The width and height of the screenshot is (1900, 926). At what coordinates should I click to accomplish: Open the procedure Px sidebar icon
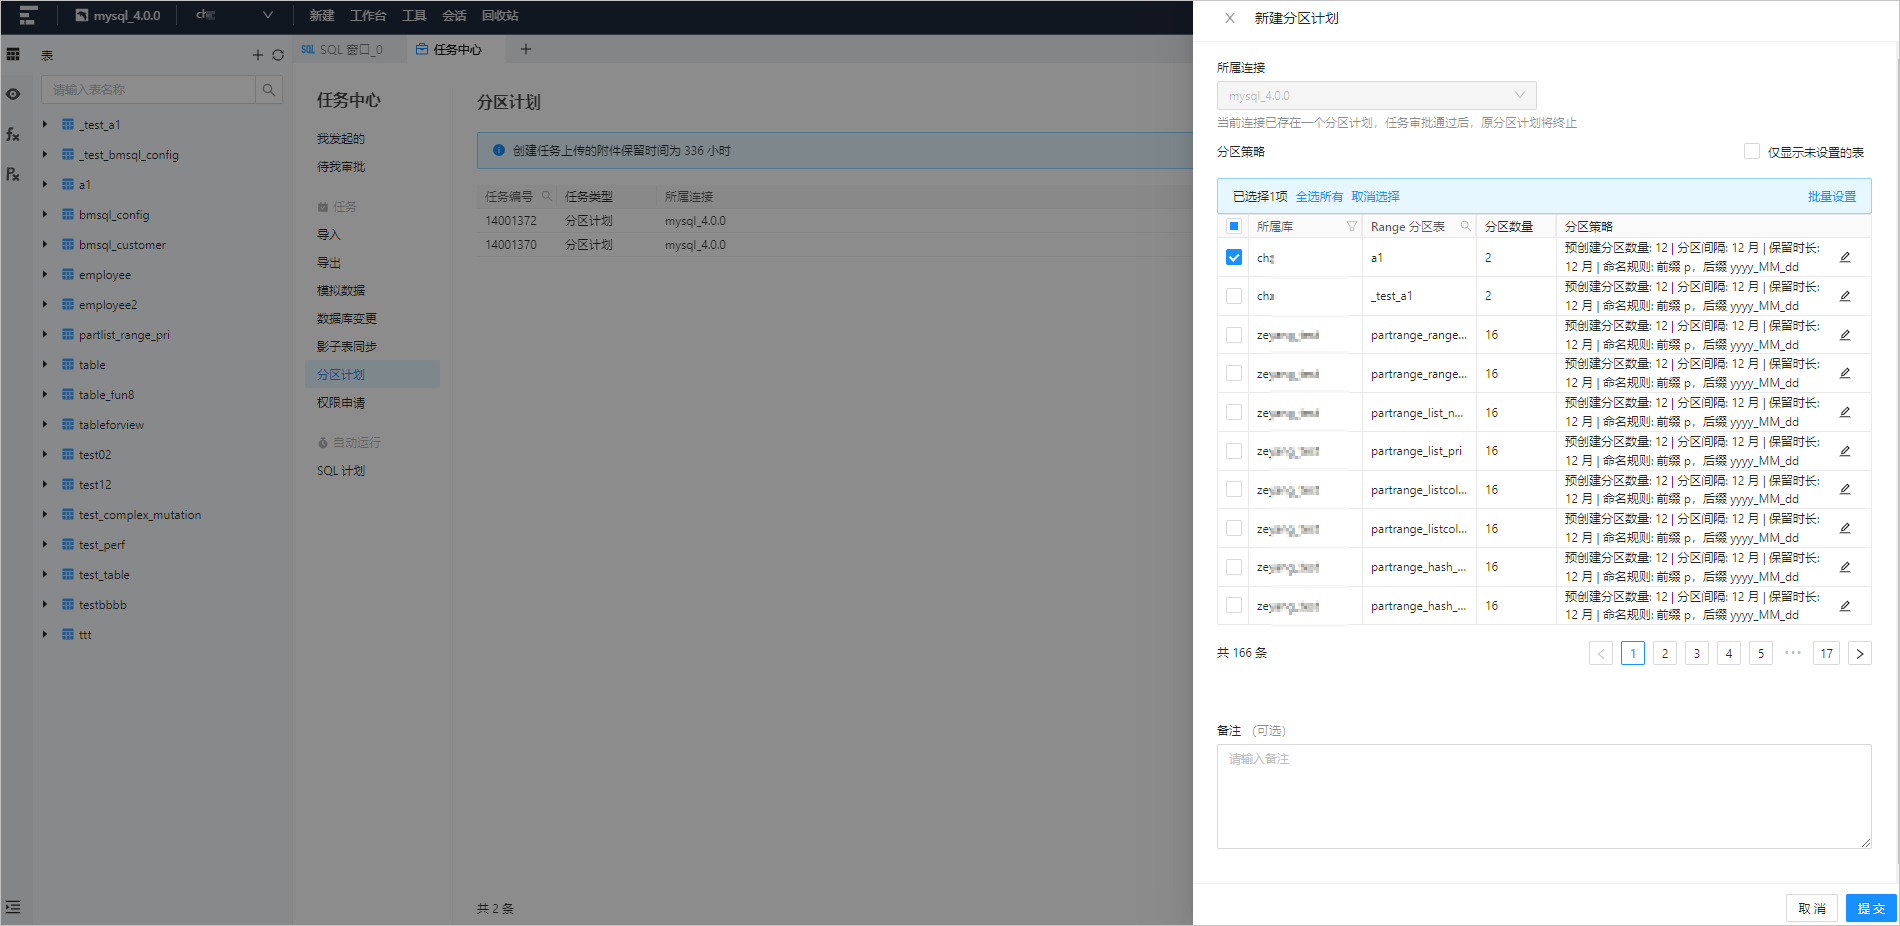13,174
